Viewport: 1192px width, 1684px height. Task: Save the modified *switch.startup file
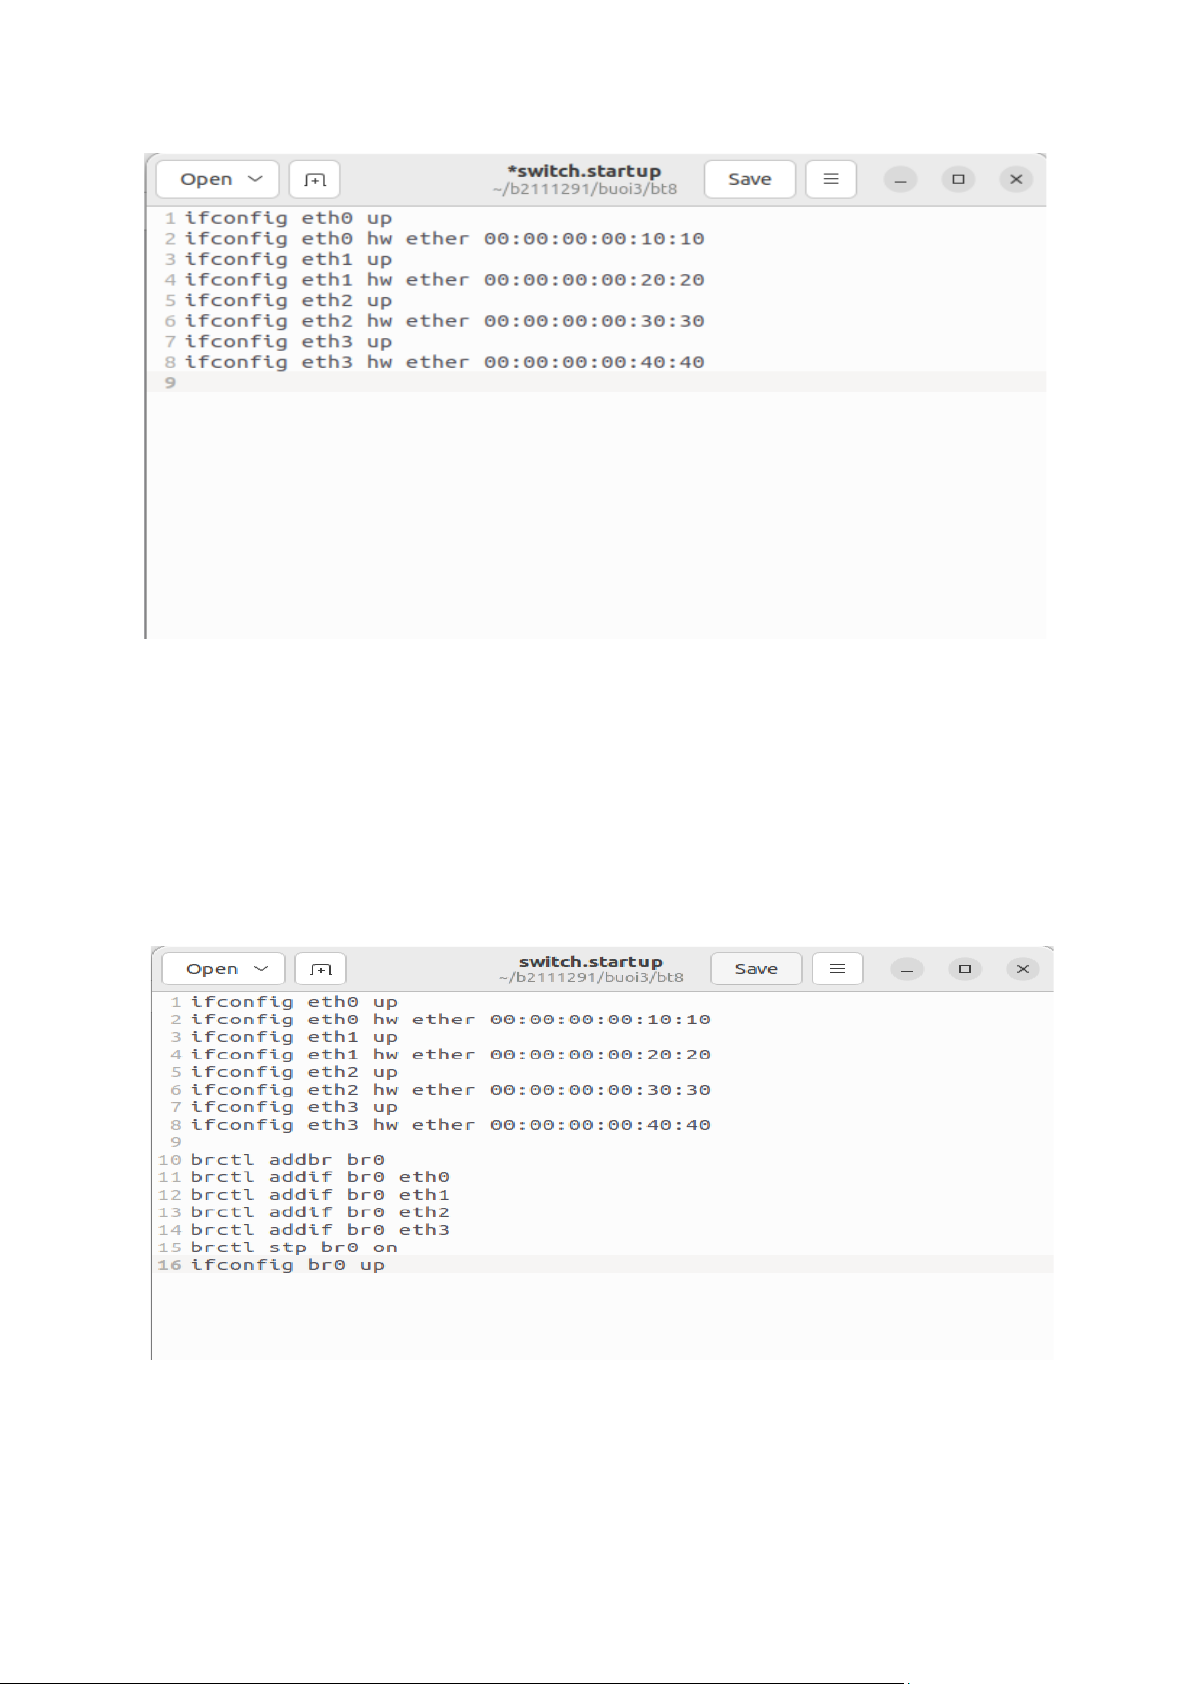[750, 179]
